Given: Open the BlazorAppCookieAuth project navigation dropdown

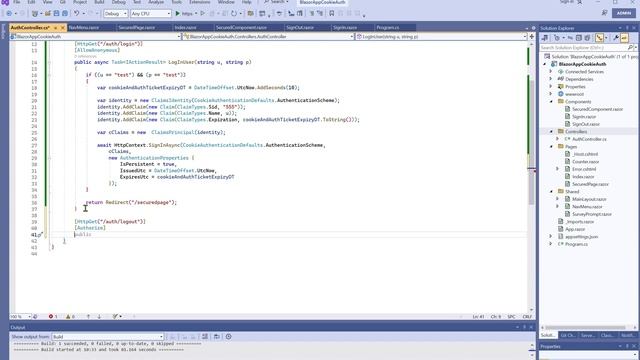Looking at the screenshot, I should 95,37.
